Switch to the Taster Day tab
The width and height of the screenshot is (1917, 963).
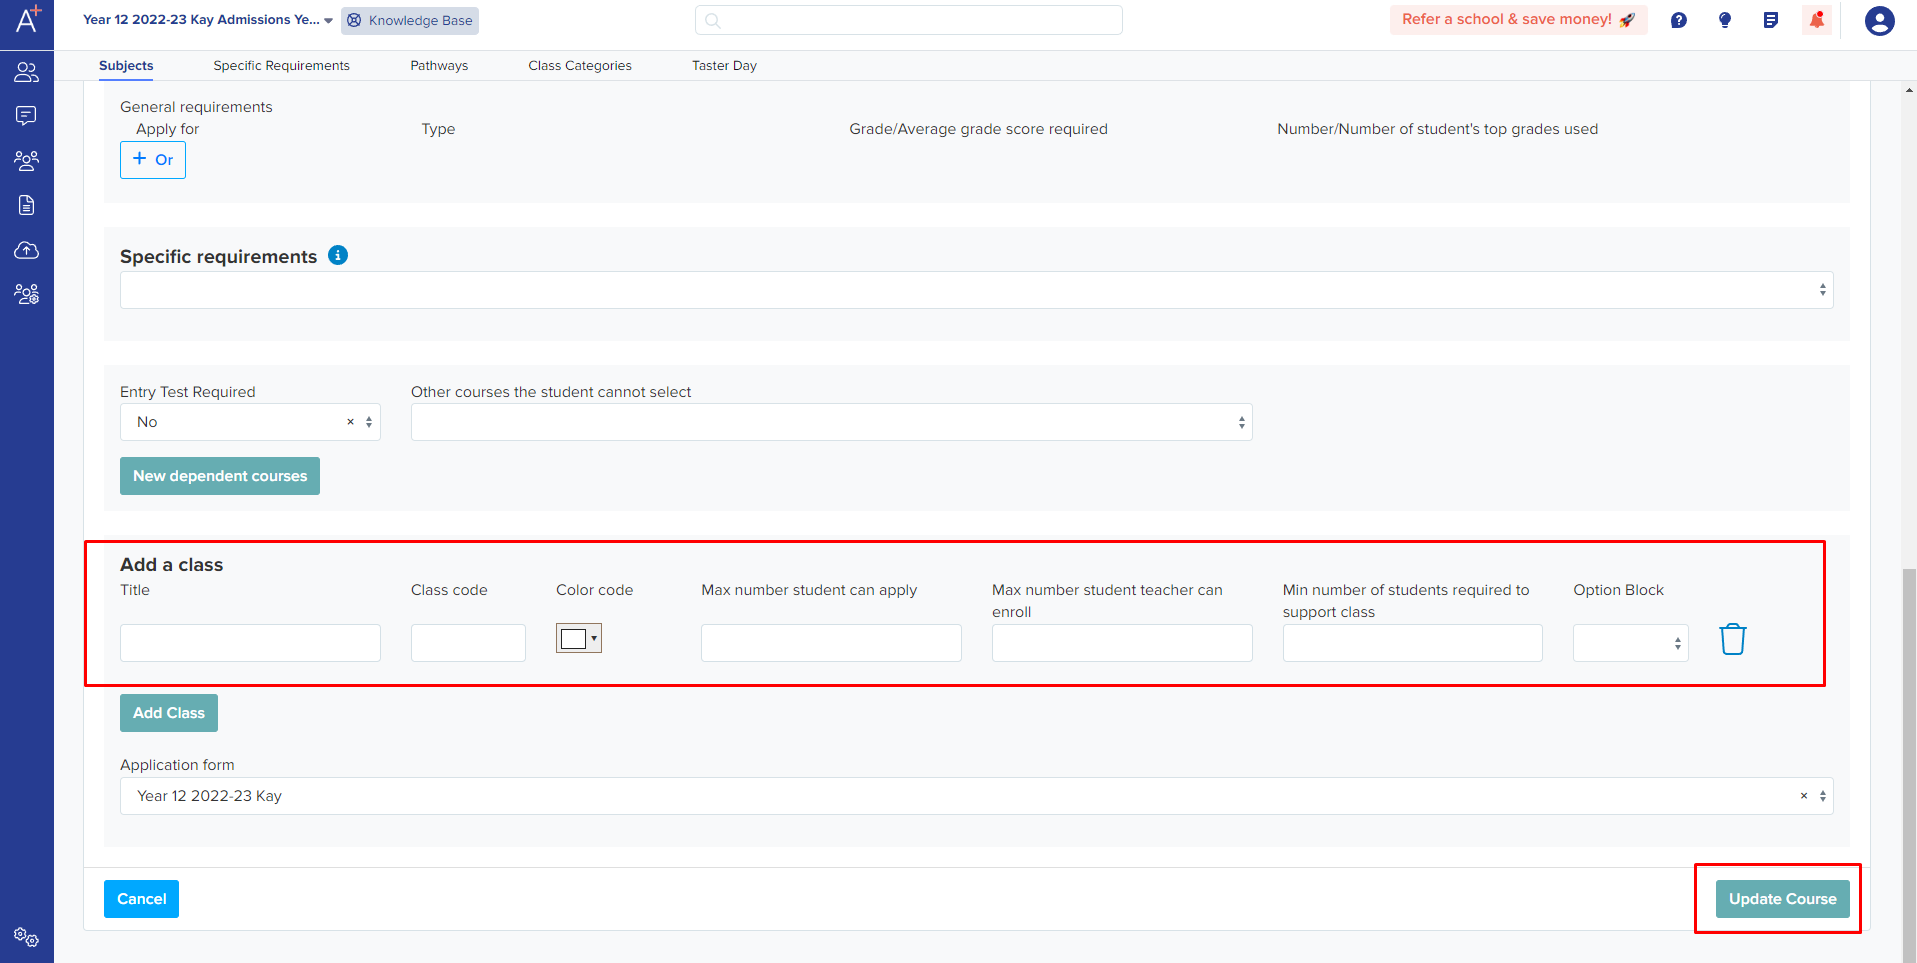pyautogui.click(x=725, y=66)
